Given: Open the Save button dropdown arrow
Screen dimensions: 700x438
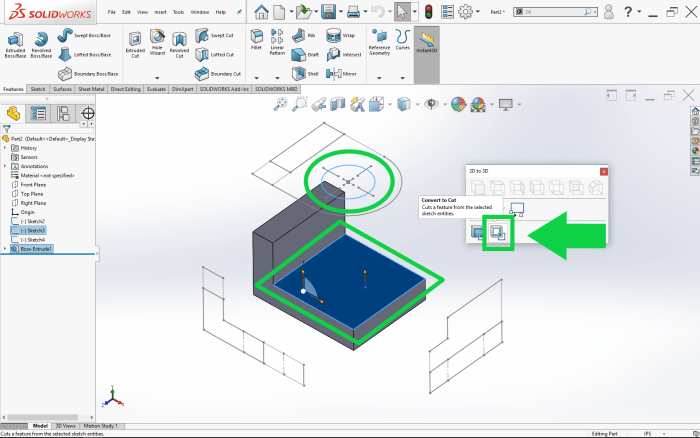Looking at the screenshot, I should pyautogui.click(x=341, y=12).
